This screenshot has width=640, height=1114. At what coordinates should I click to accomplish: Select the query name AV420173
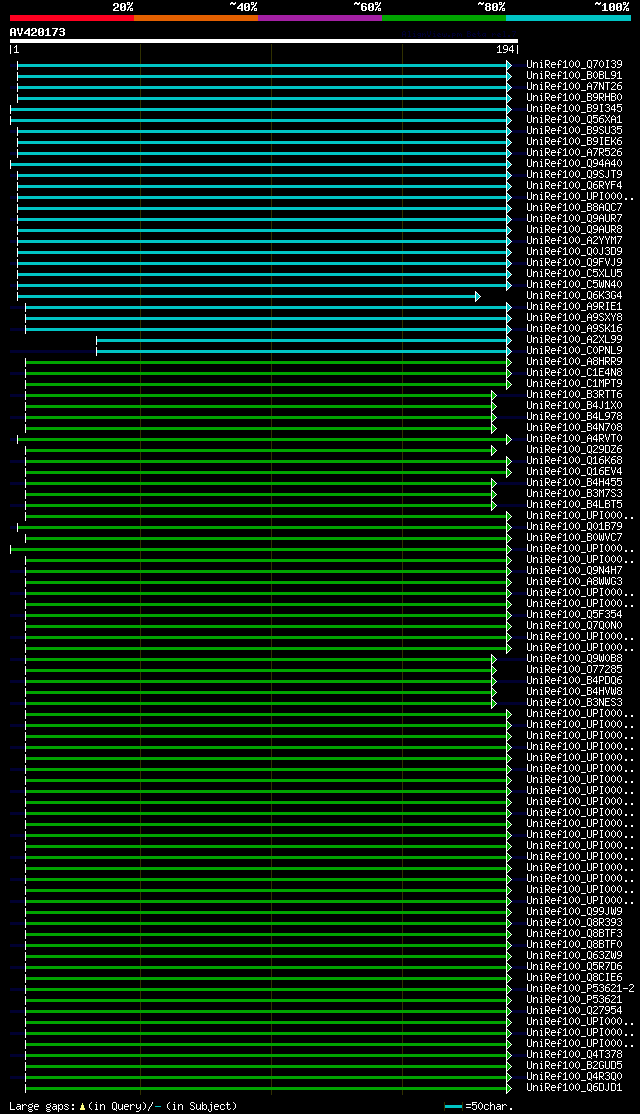click(38, 32)
